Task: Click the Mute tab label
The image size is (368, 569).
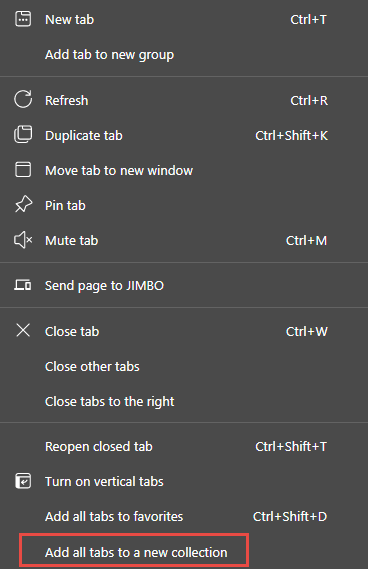Action: [71, 241]
